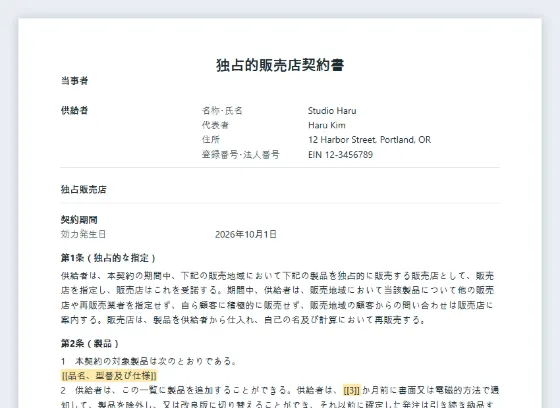
Task: Click the 第1条（独占的な指定）heading
Action: [109, 258]
